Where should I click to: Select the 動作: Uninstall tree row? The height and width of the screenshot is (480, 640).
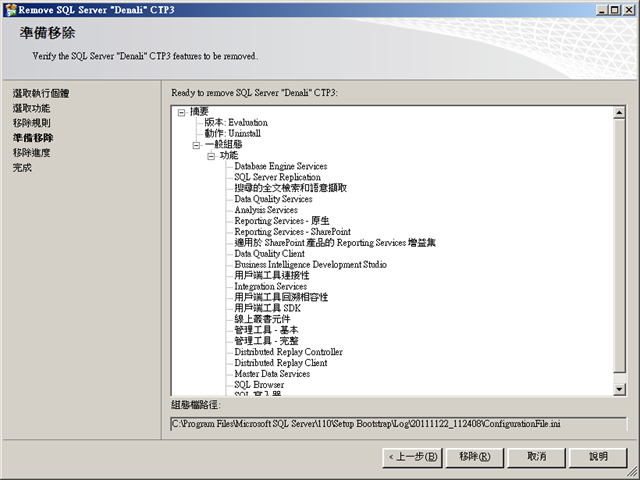[x=232, y=133]
